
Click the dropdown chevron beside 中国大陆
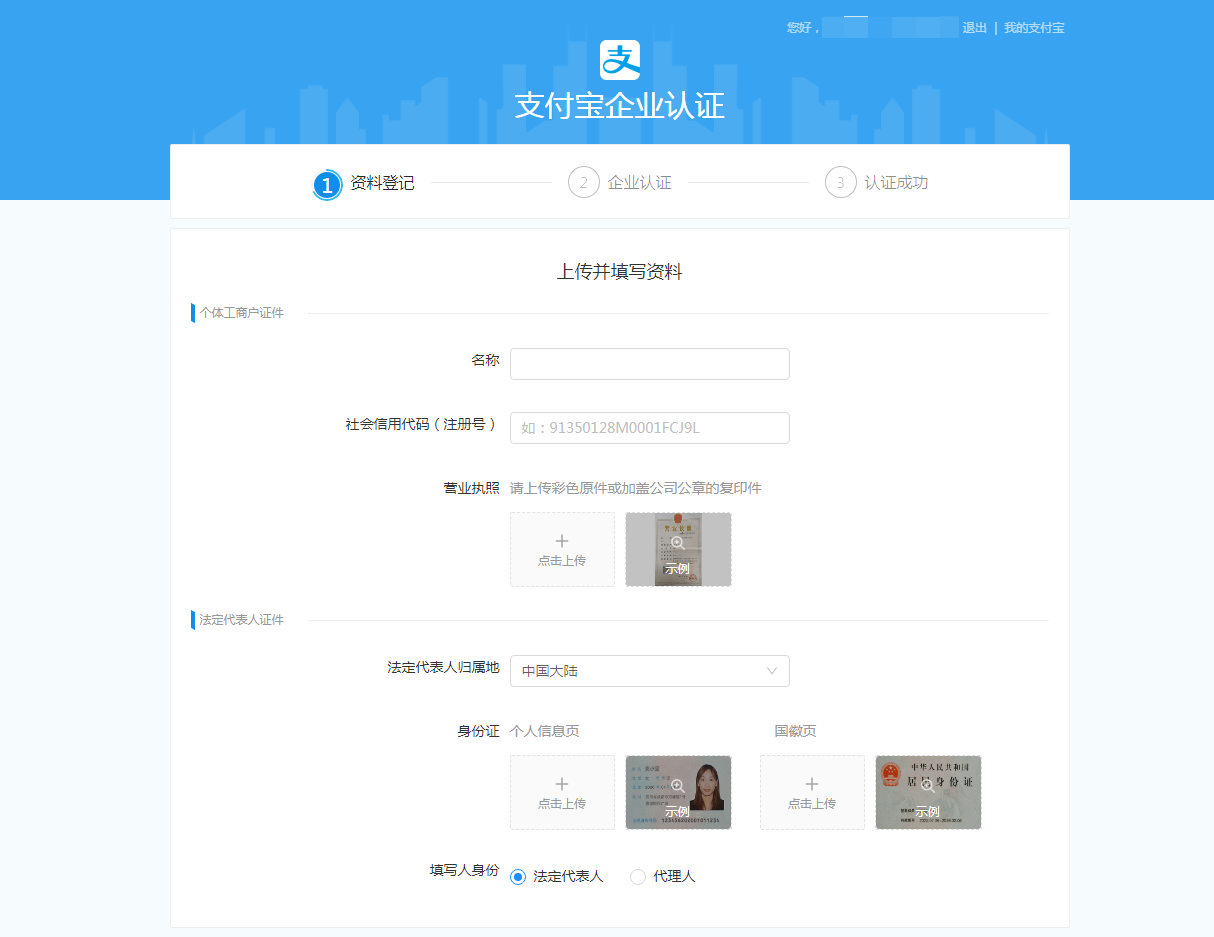(771, 671)
